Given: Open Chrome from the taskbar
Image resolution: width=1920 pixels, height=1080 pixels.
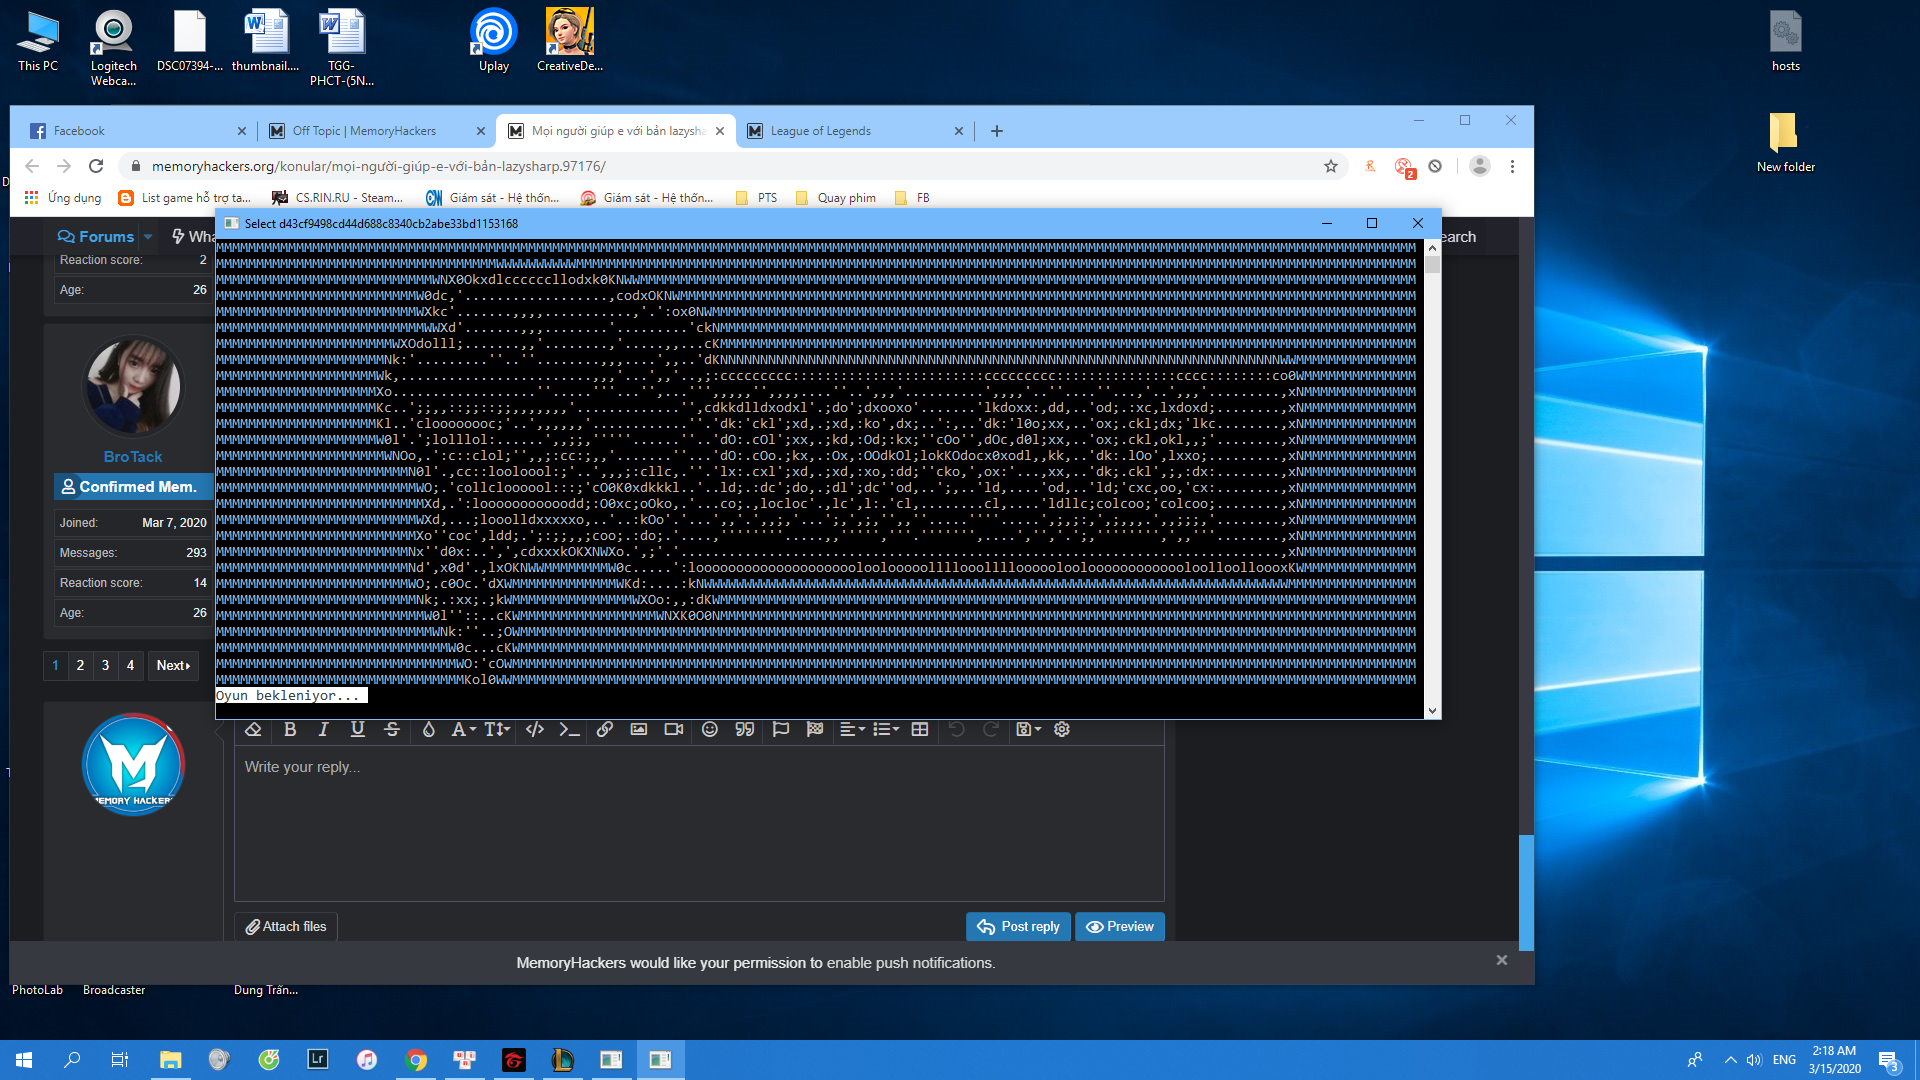Looking at the screenshot, I should 416,1060.
